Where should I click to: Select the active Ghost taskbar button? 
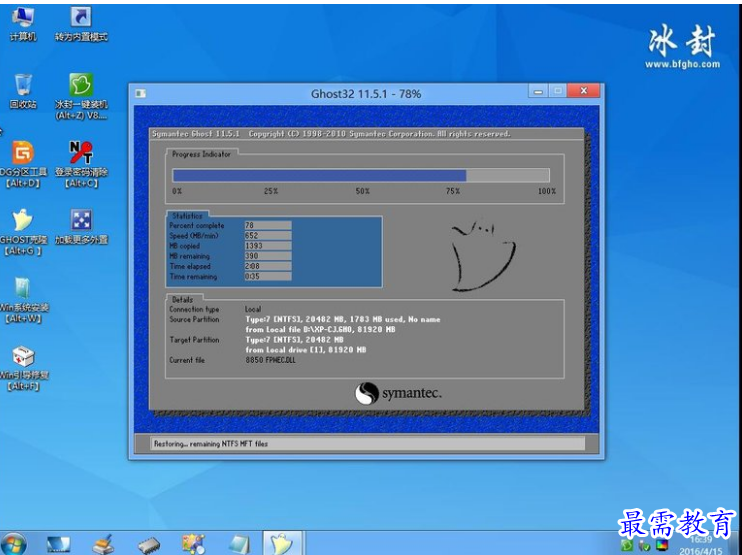coord(282,543)
